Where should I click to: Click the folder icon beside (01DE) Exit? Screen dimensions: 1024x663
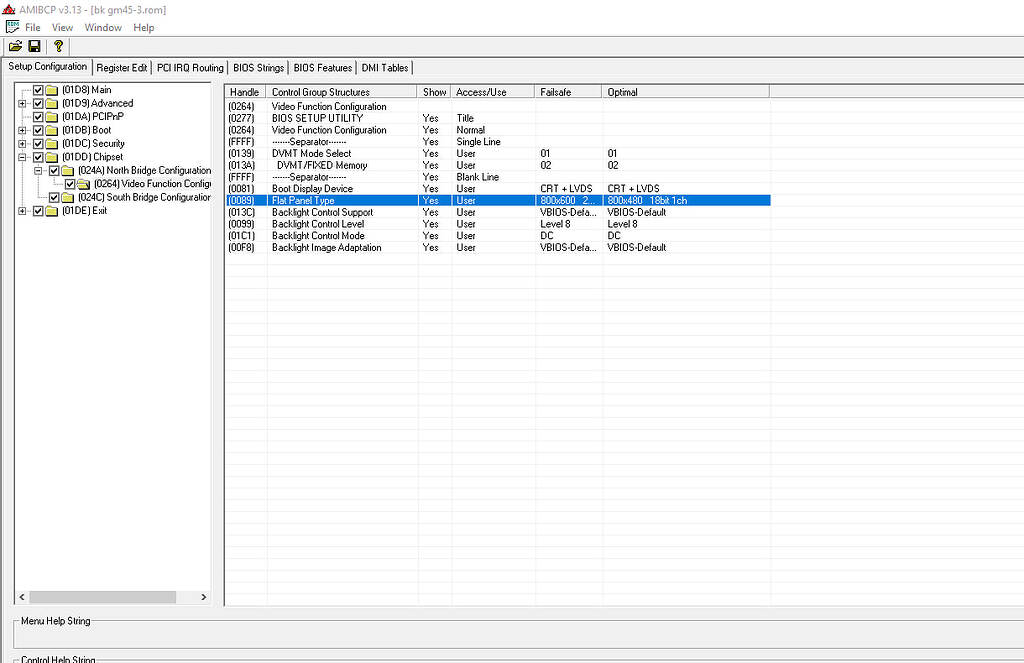pyautogui.click(x=51, y=210)
